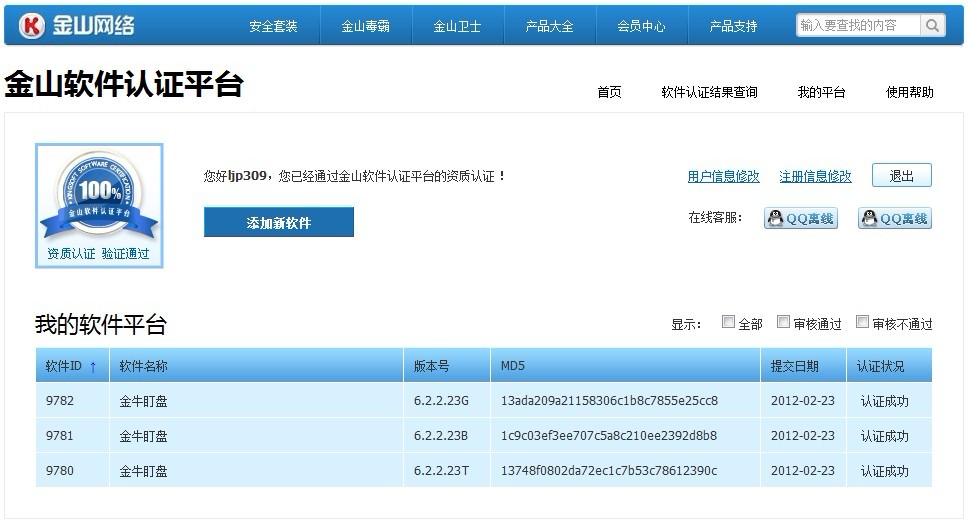969x526 pixels.
Task: Click MD5 value starting 13748f08
Action: pos(609,471)
